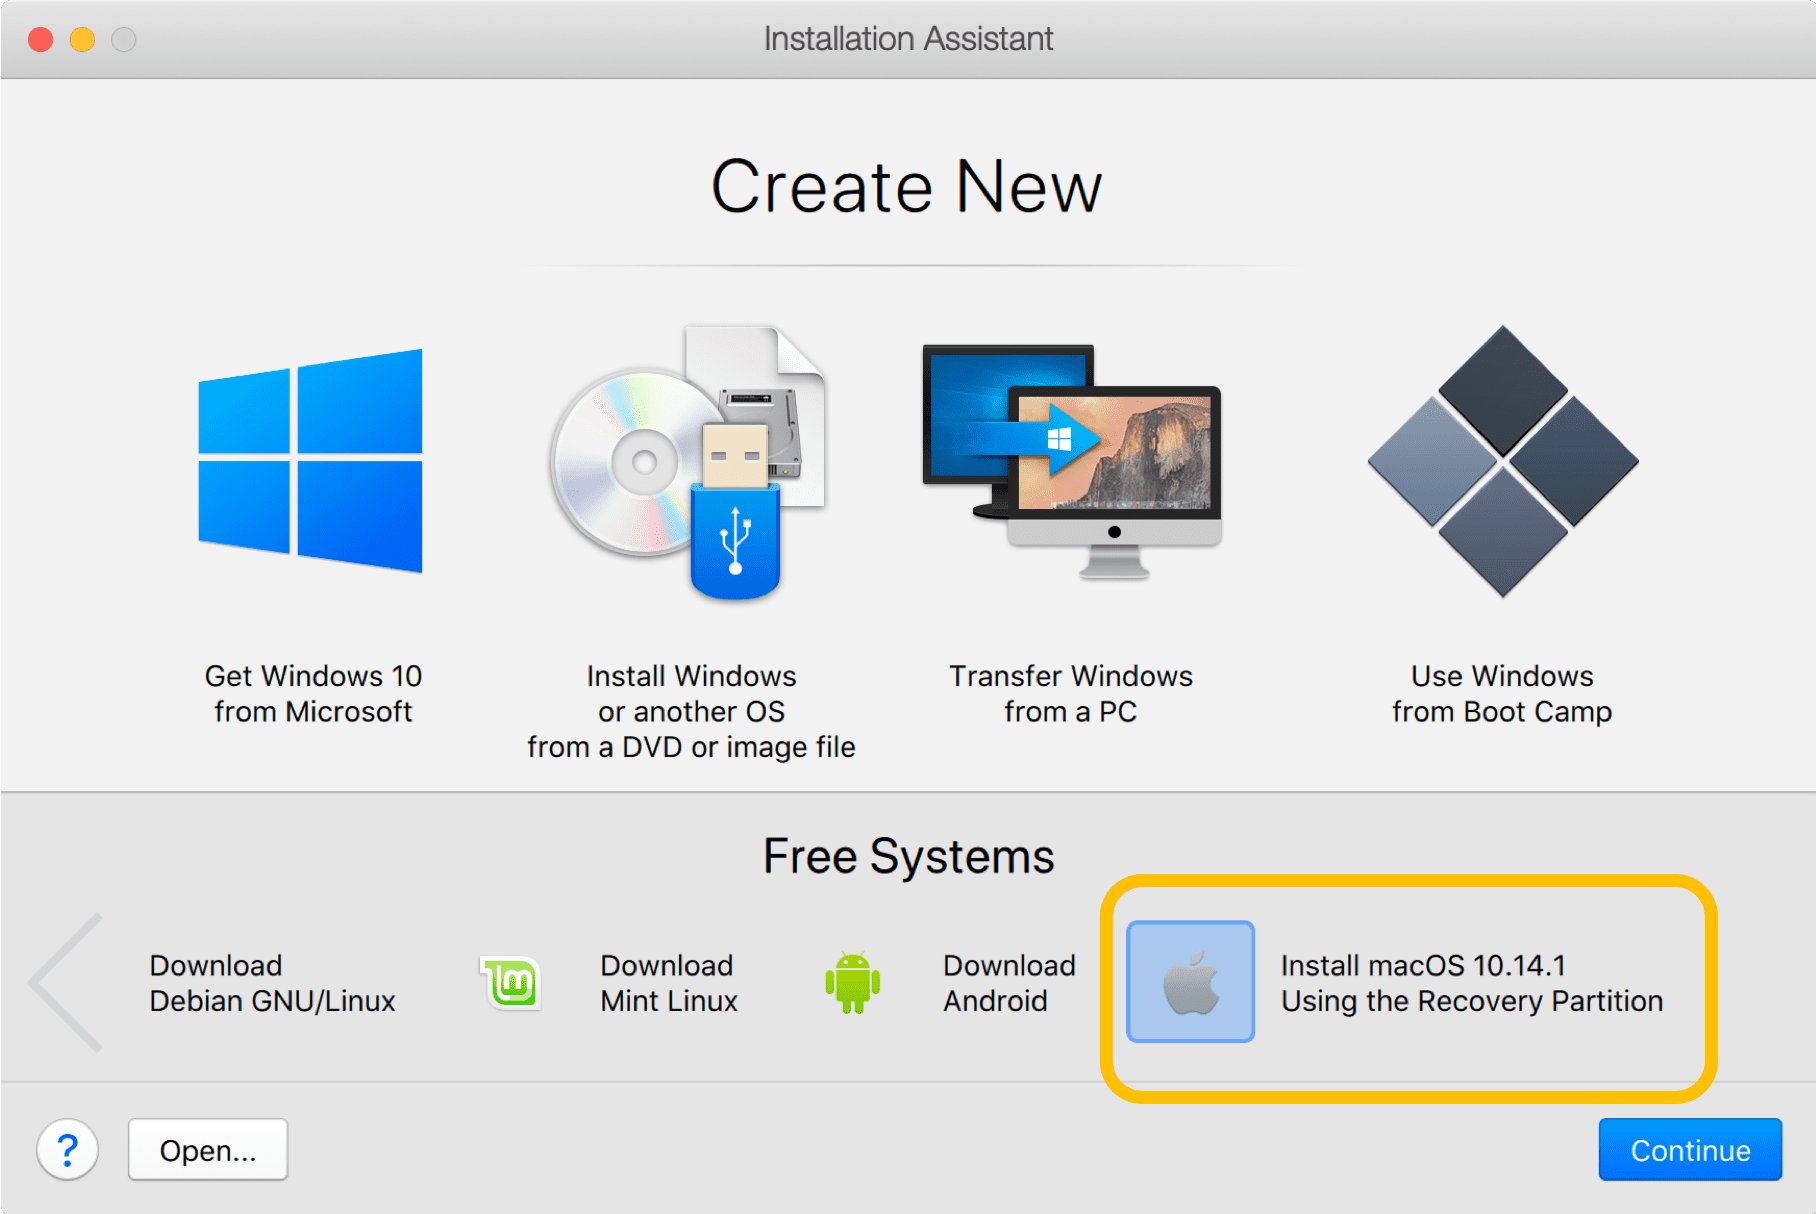The width and height of the screenshot is (1816, 1214).
Task: Minimize the Installation Assistant window
Action: (x=82, y=39)
